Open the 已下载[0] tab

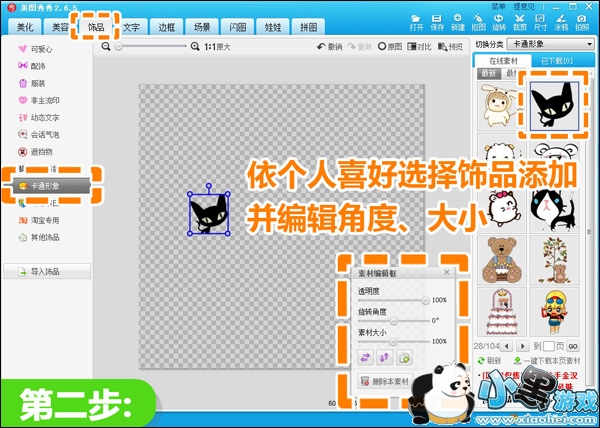557,61
